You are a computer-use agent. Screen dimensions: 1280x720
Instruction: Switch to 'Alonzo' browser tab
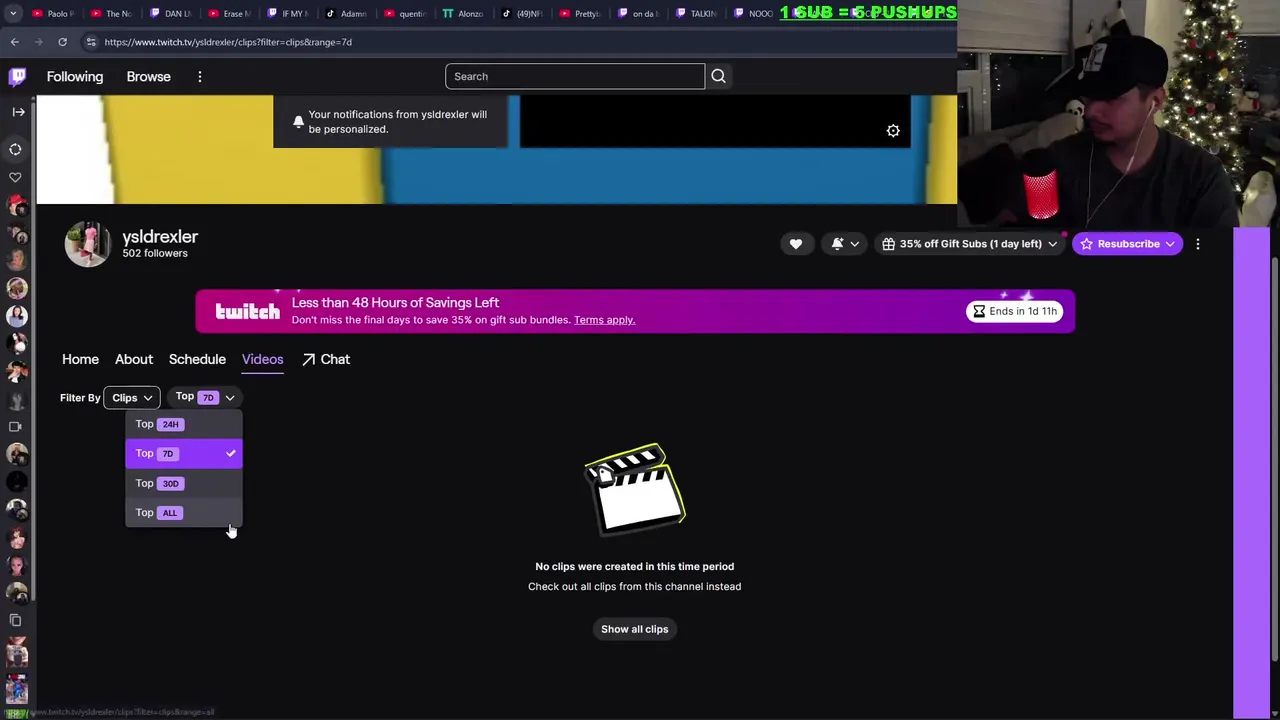[x=462, y=13]
